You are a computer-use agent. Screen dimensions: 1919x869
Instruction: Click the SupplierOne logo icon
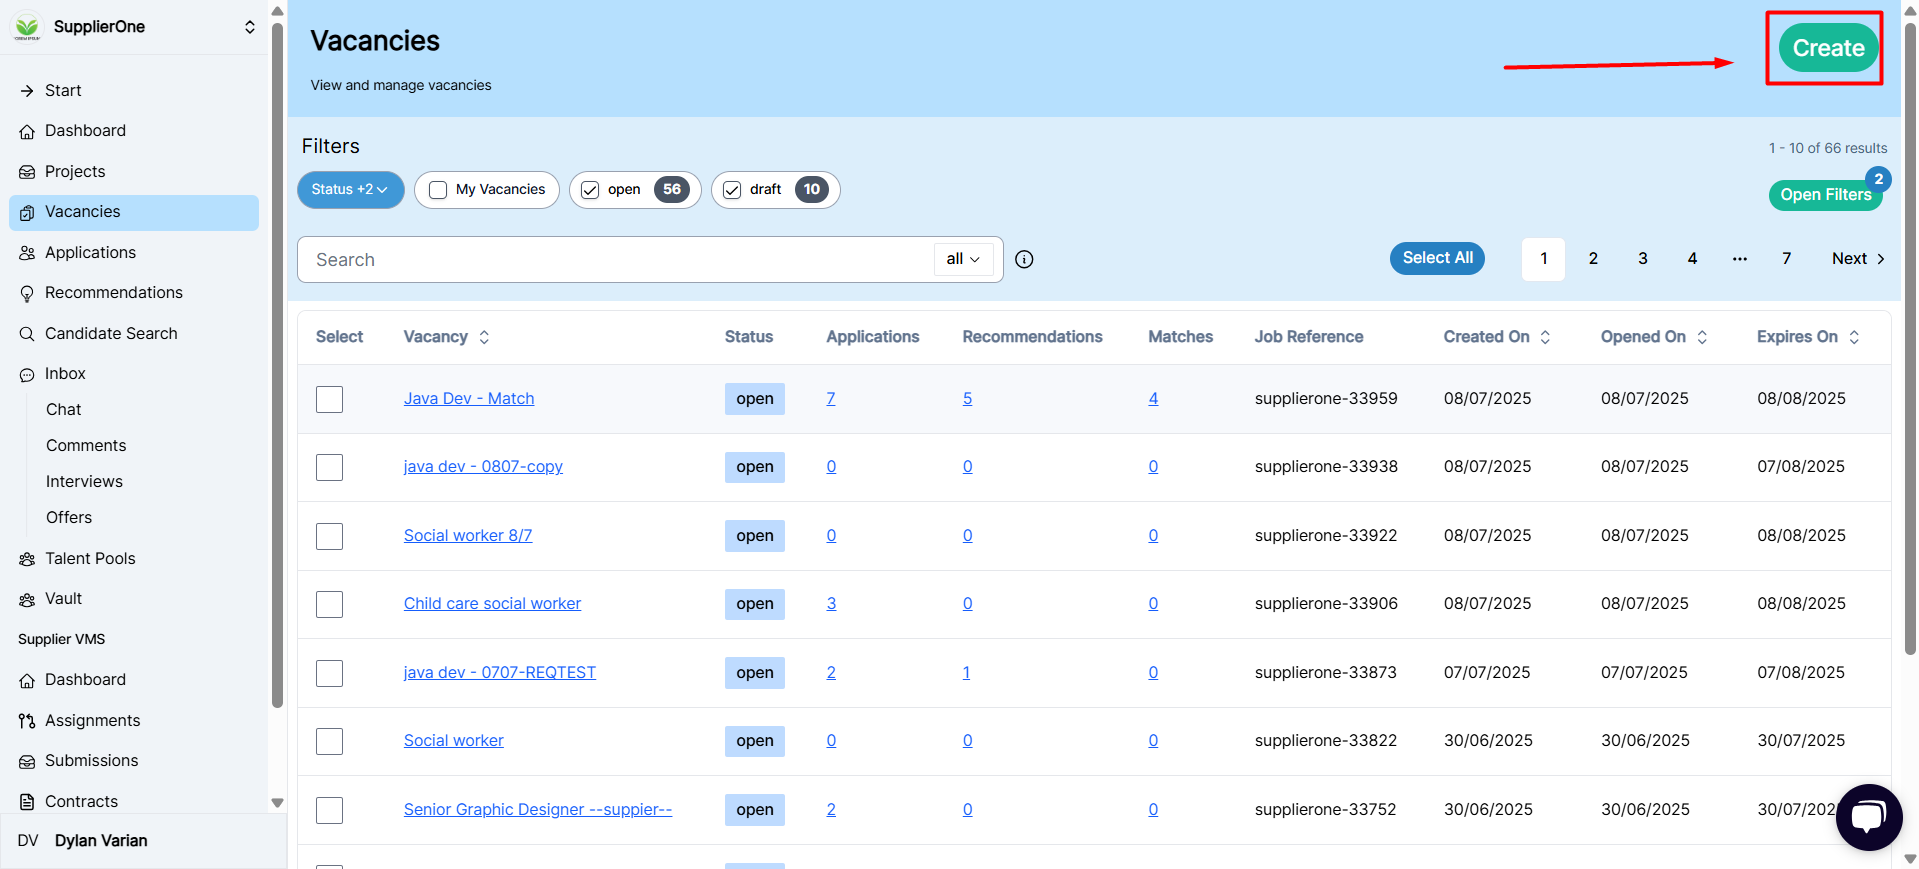point(27,27)
